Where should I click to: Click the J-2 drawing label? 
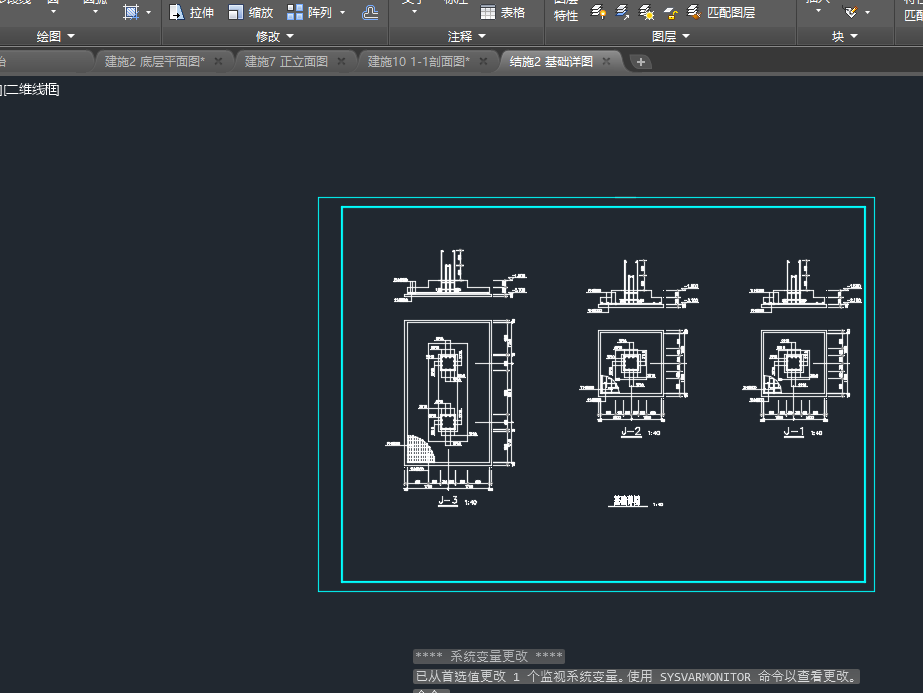[x=631, y=432]
